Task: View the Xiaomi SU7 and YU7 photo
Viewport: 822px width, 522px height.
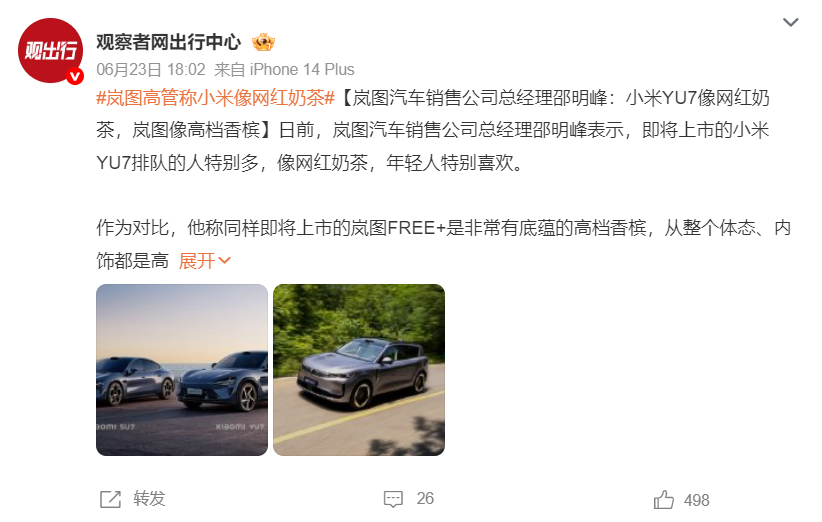Action: [182, 369]
